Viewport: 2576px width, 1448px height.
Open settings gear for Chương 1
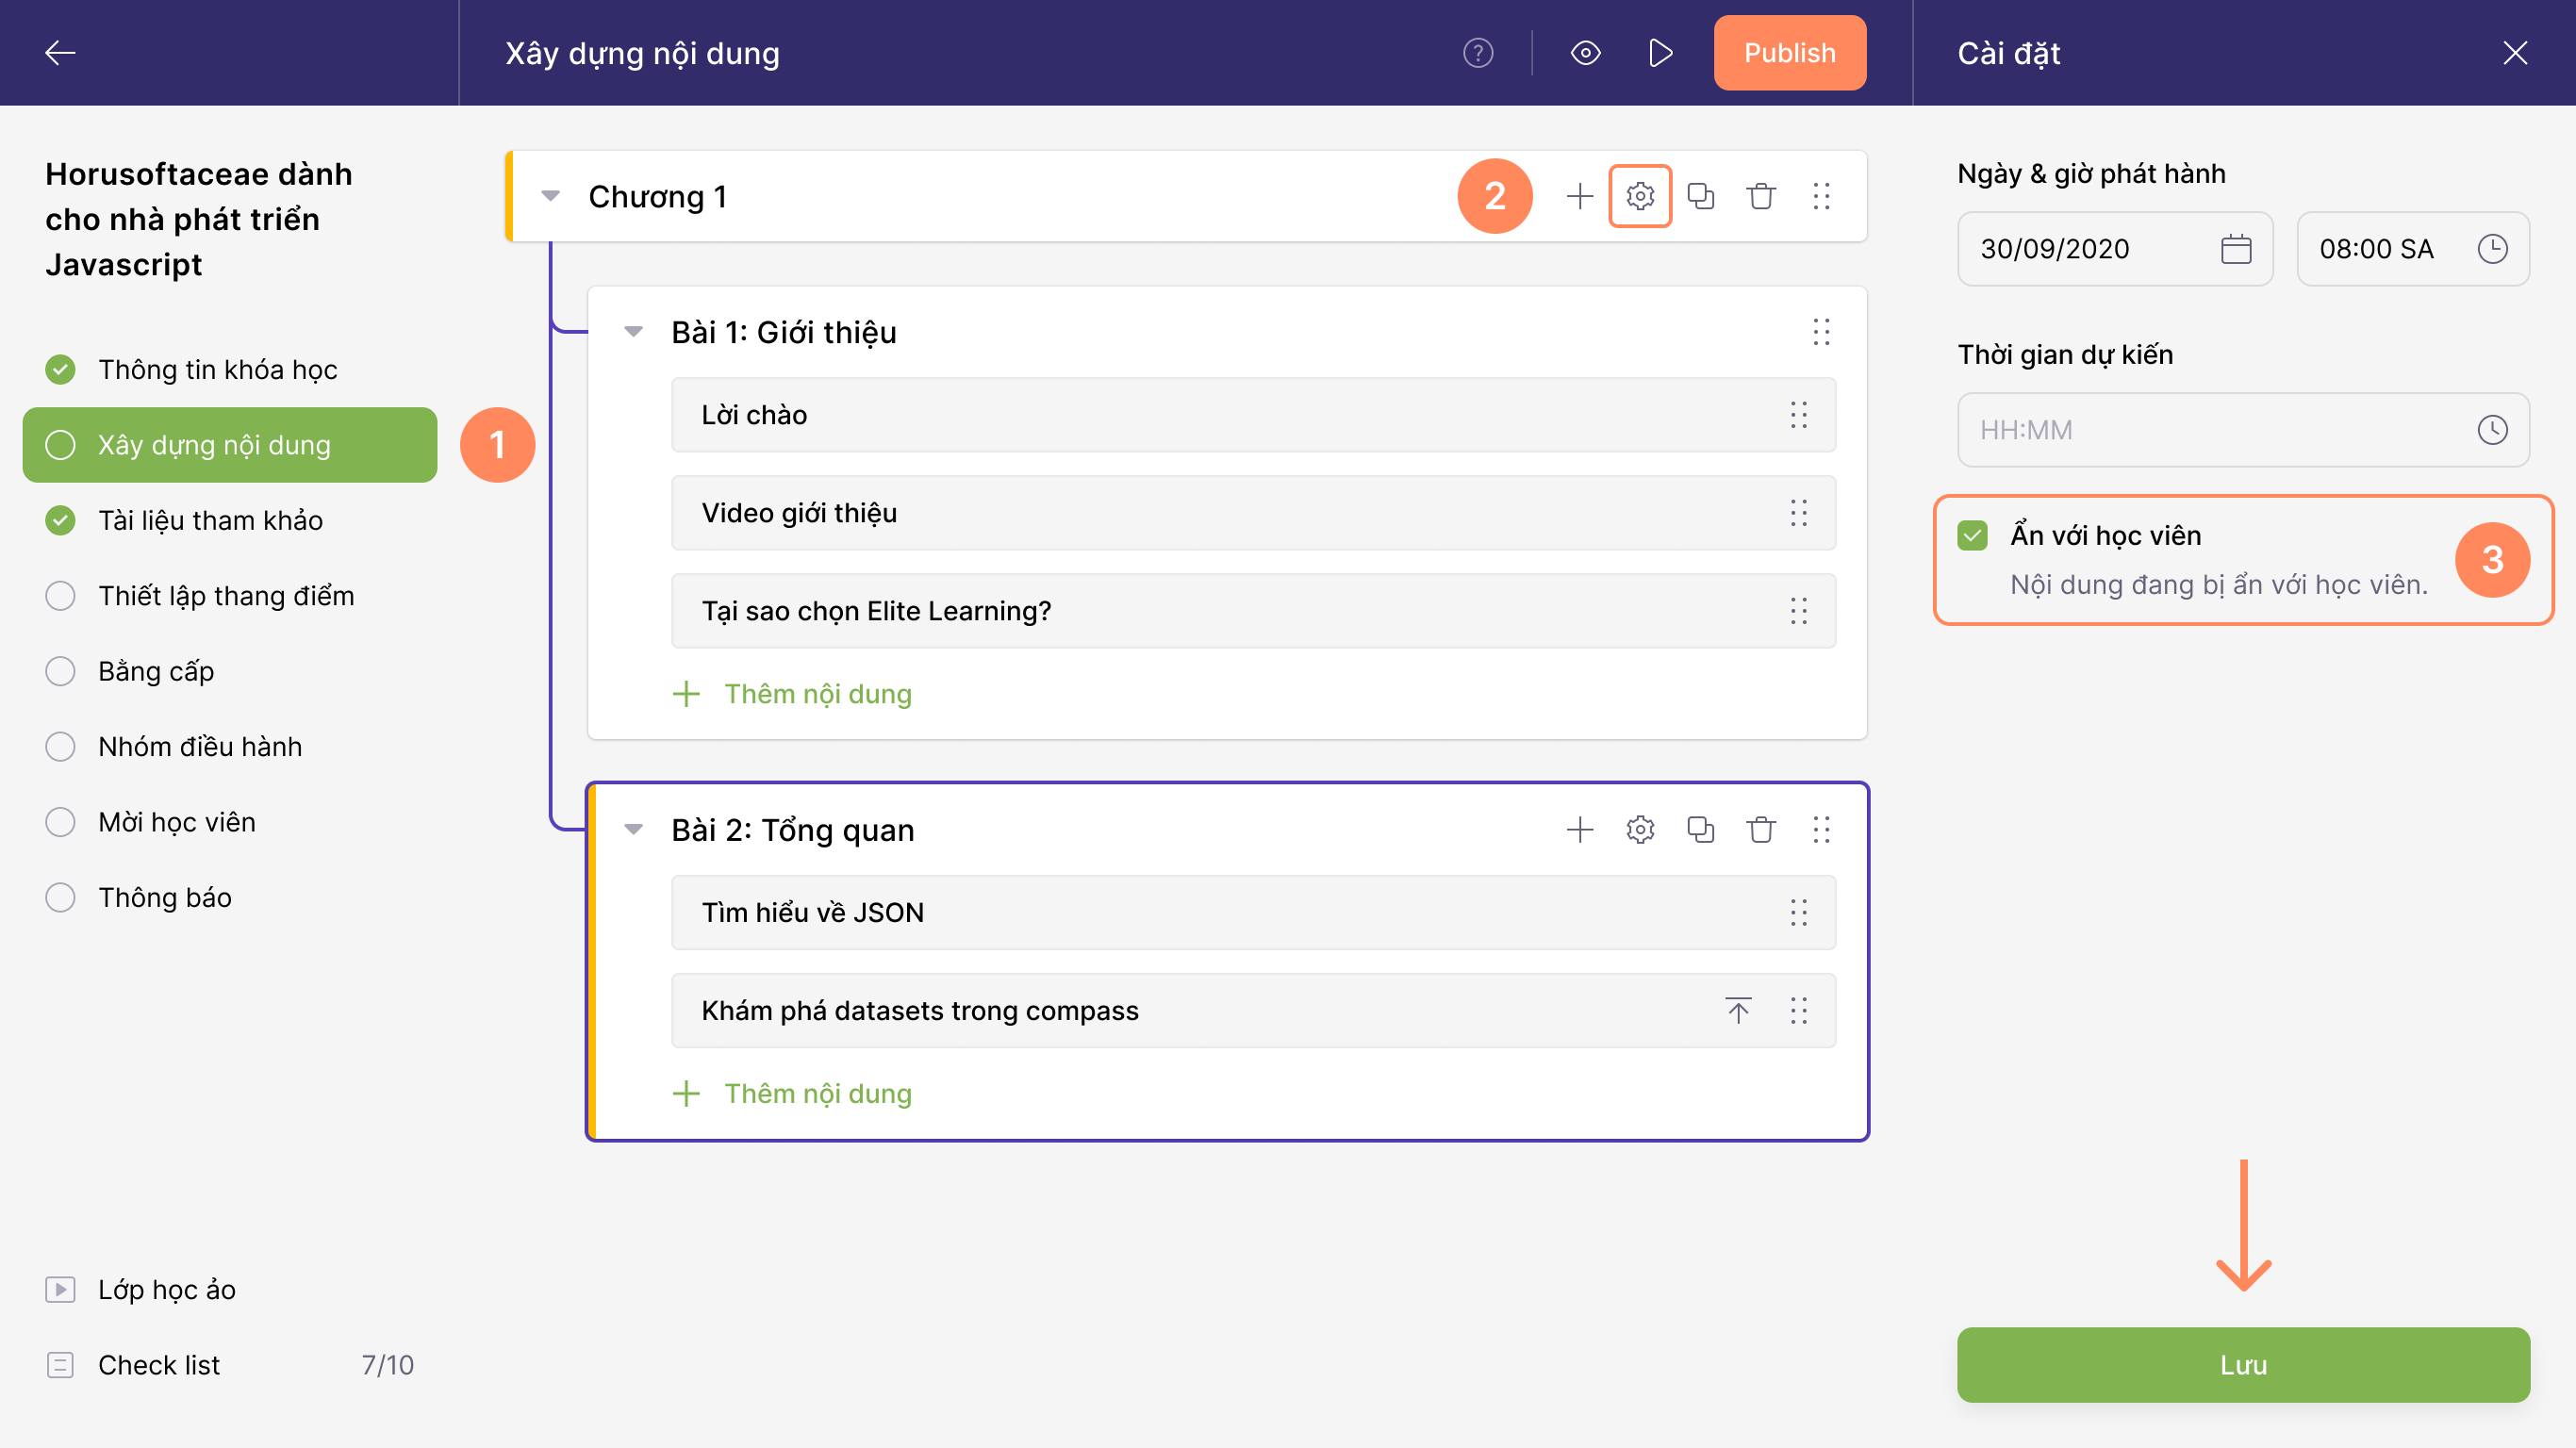point(1640,196)
